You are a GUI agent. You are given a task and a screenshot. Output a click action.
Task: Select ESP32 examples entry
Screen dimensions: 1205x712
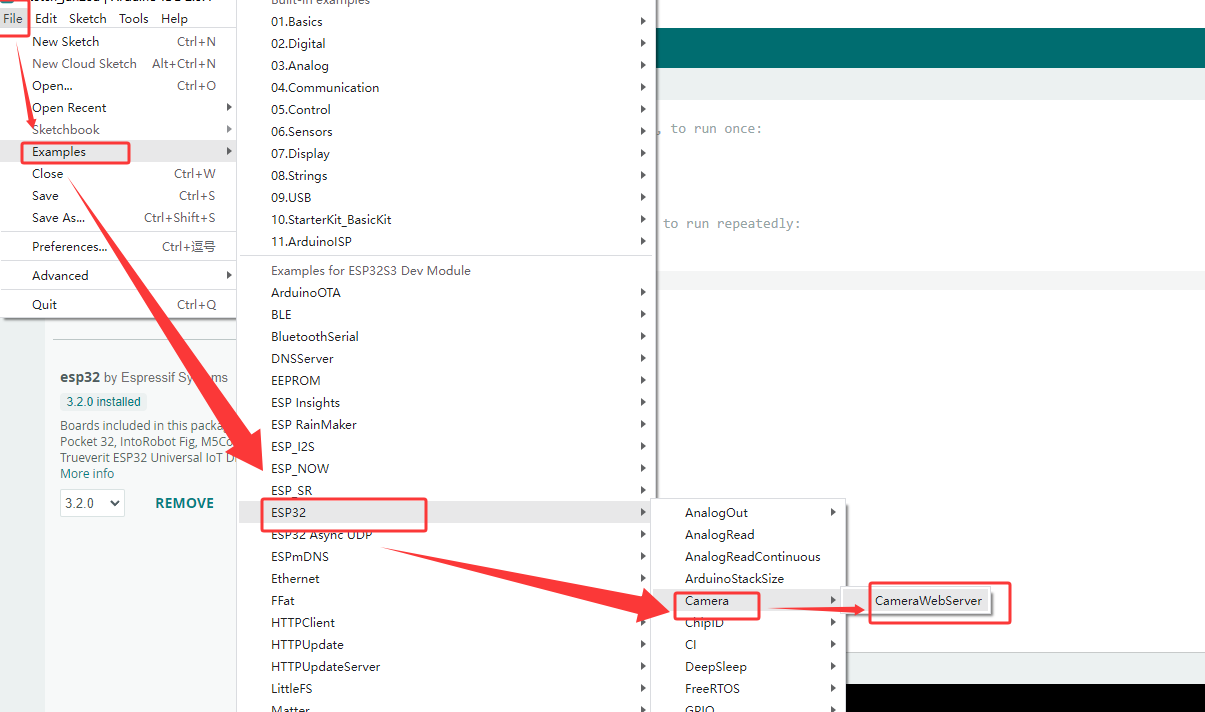tap(446, 513)
